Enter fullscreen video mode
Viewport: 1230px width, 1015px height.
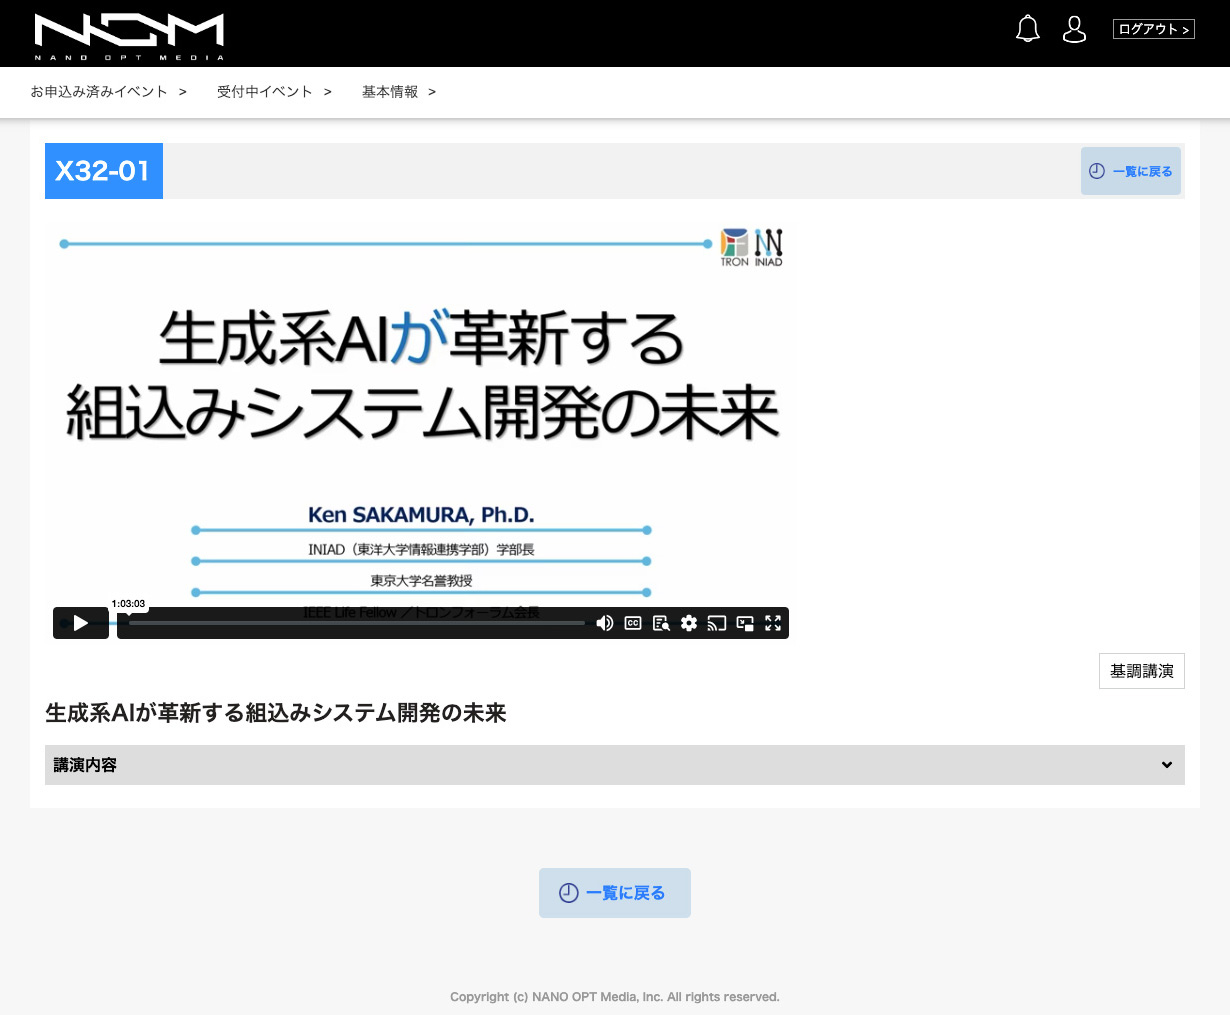773,623
